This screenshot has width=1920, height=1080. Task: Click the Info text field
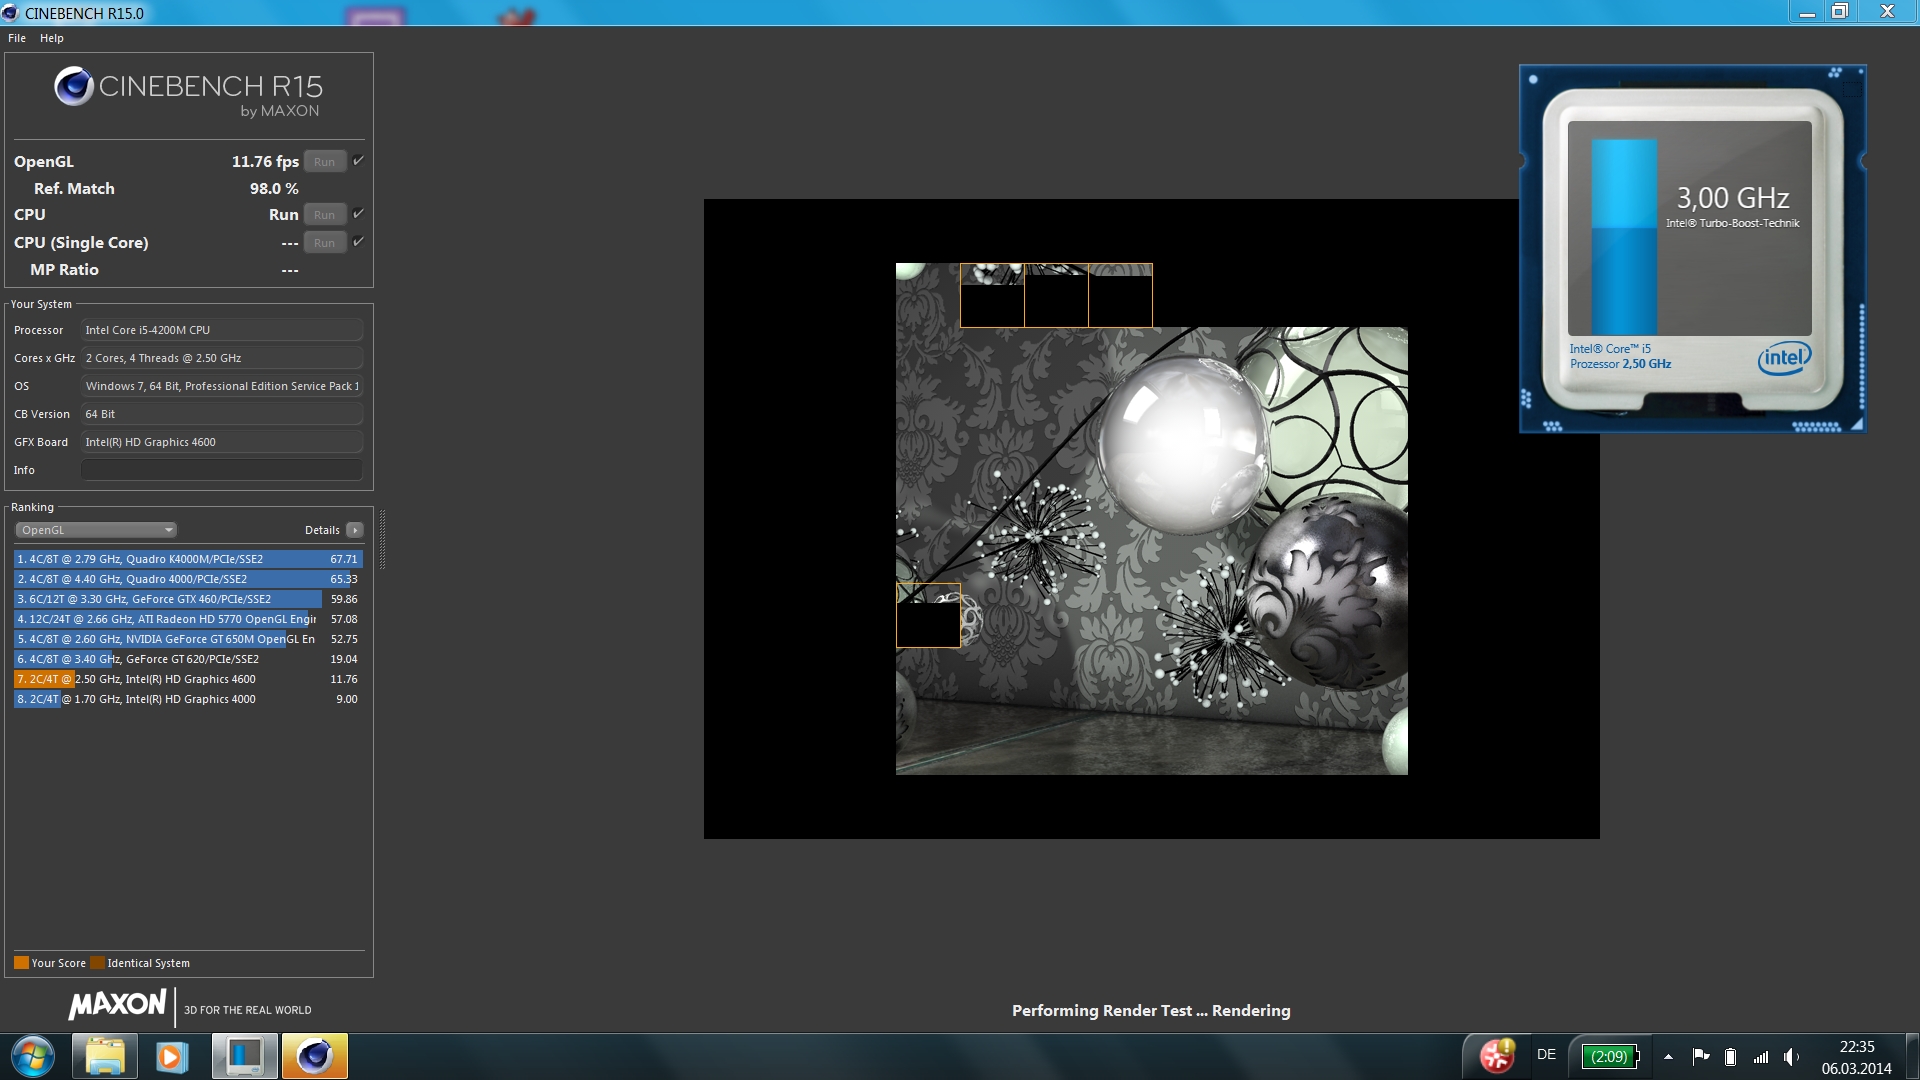(x=221, y=470)
